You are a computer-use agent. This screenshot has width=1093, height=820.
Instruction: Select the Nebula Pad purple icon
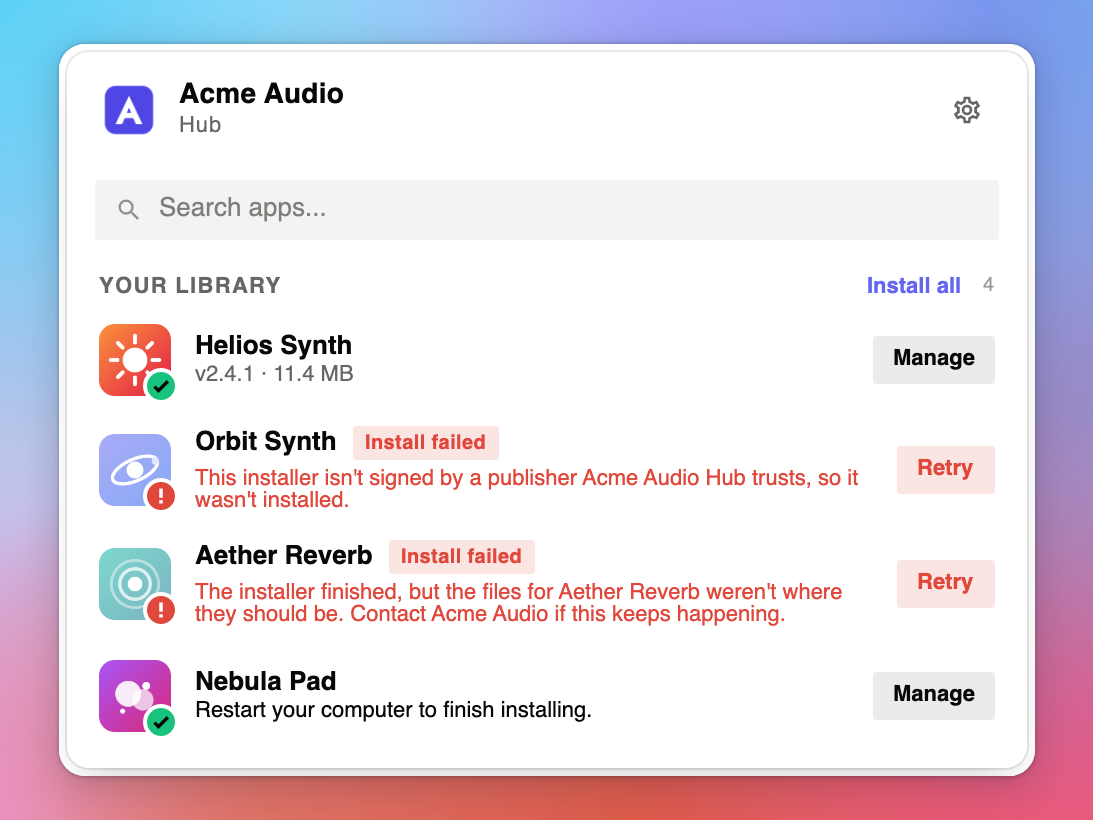[x=135, y=696]
